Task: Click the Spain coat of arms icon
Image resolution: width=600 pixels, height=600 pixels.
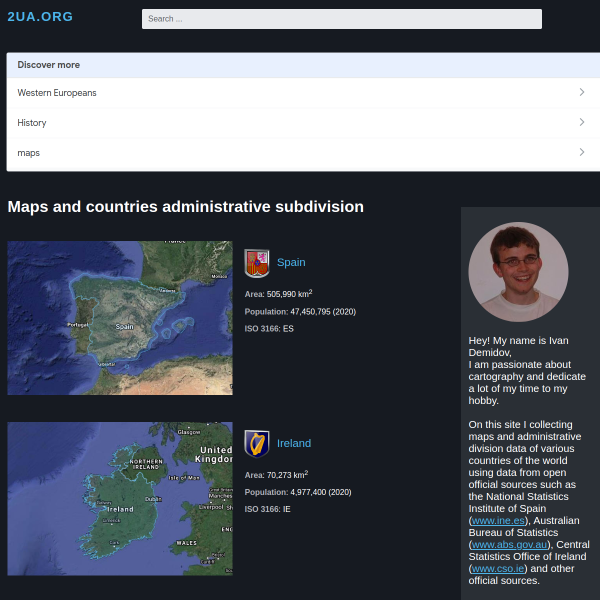Action: tap(257, 263)
